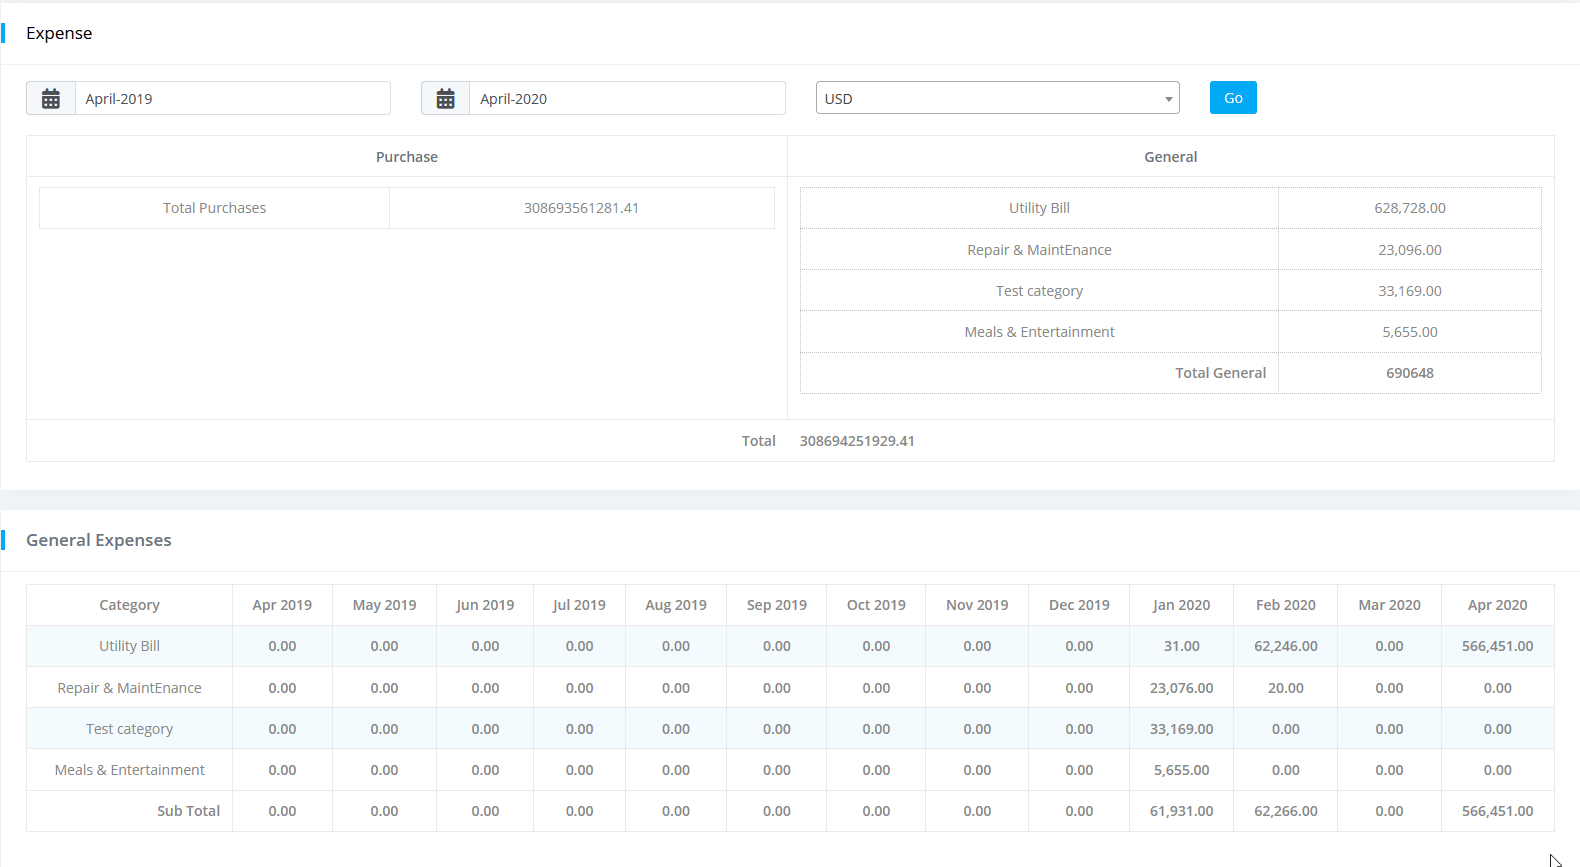Select the Jan 2020 column header
This screenshot has height=867, width=1580.
click(x=1181, y=605)
